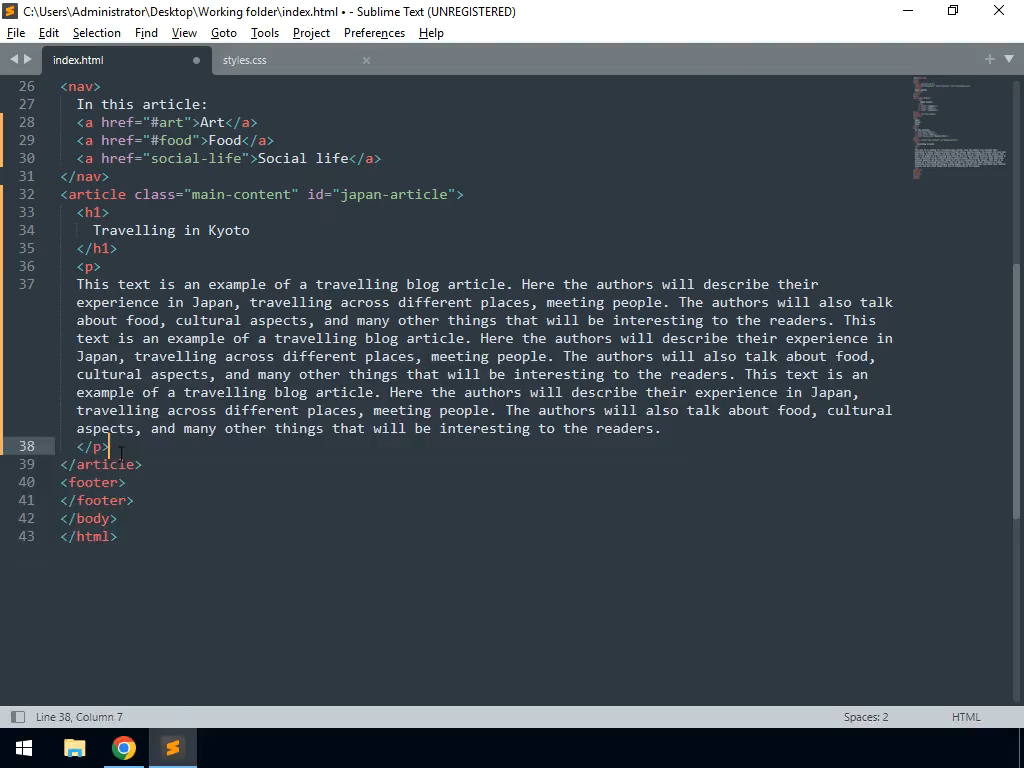Click the closing nav tag
Viewport: 1024px width, 768px height.
tap(84, 176)
